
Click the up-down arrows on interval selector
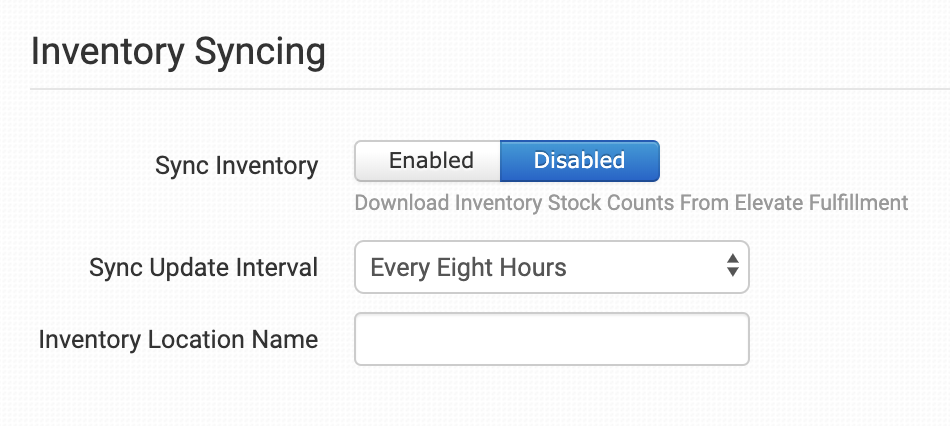[x=733, y=267]
